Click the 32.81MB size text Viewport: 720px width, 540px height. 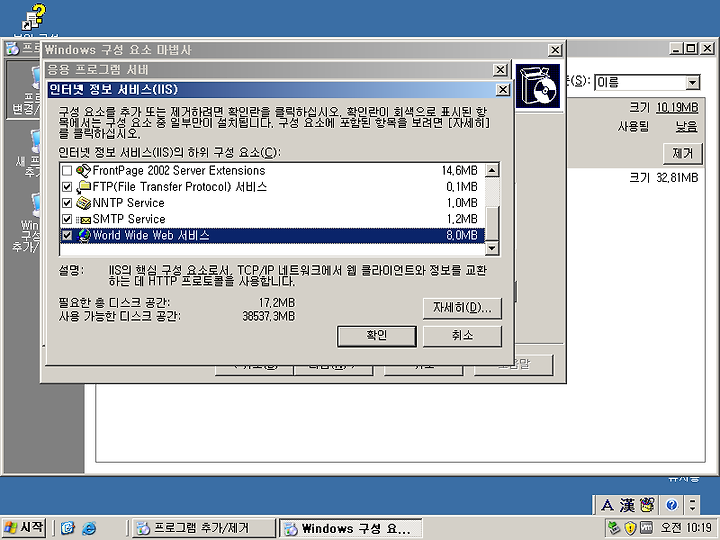coord(677,178)
